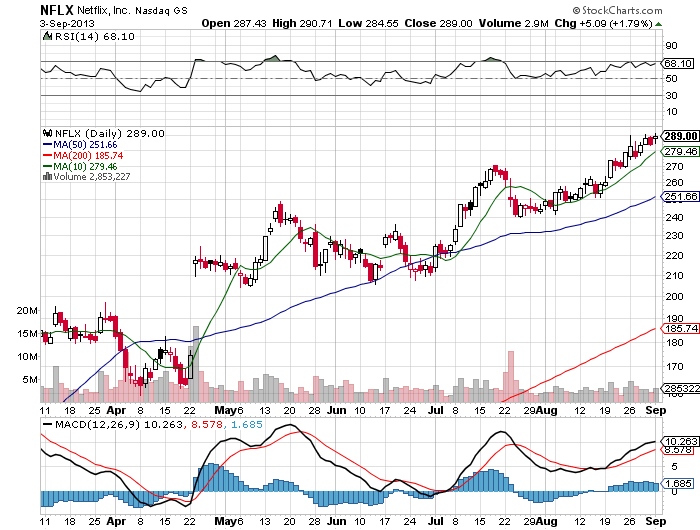
Task: Click the RSI(14) indicator legend icon
Action: [47, 36]
